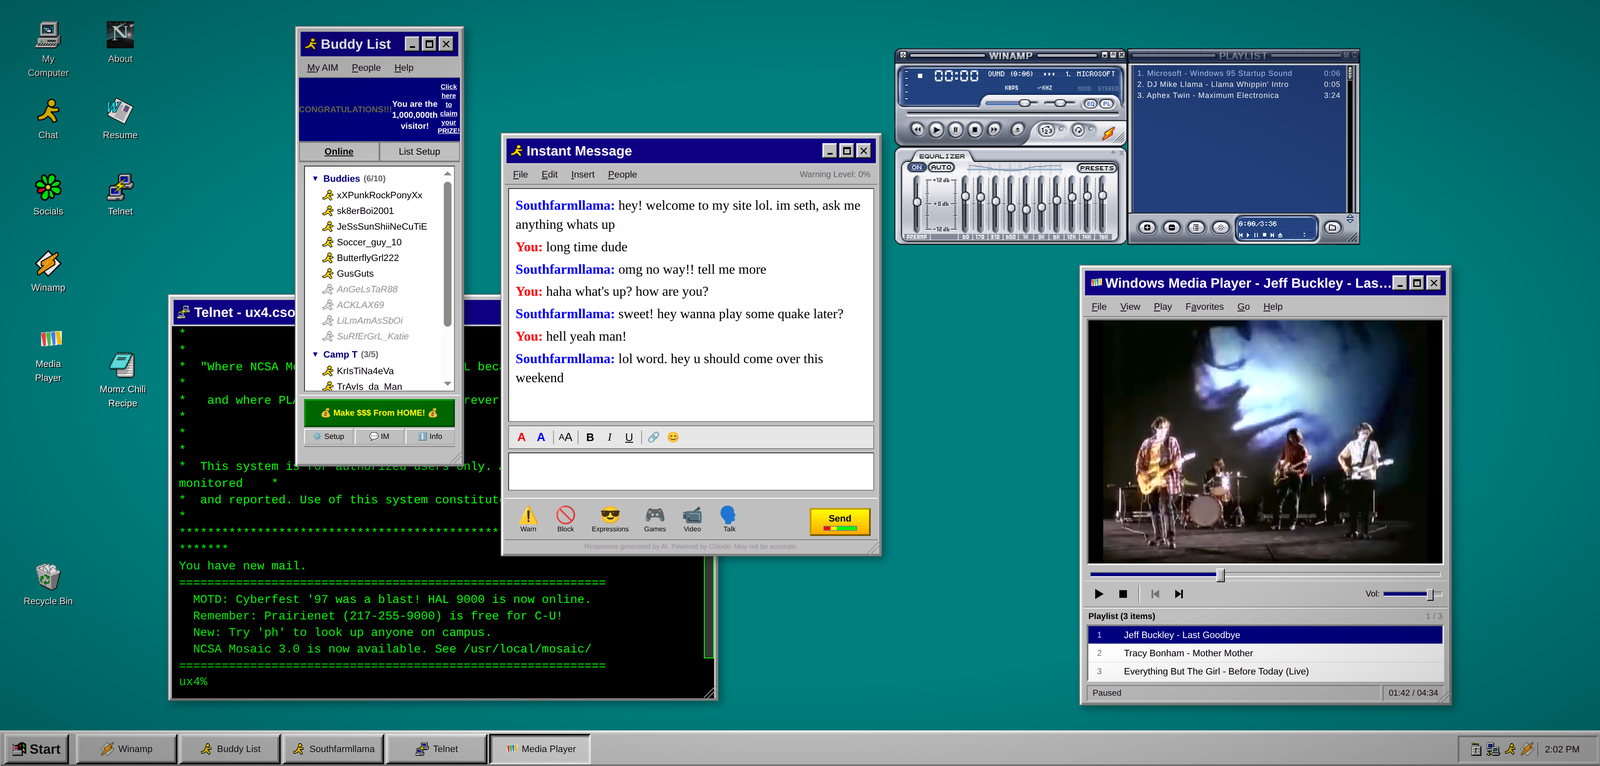Open the Insert menu in Instant Message
Screen dimensions: 1600x766
point(583,174)
